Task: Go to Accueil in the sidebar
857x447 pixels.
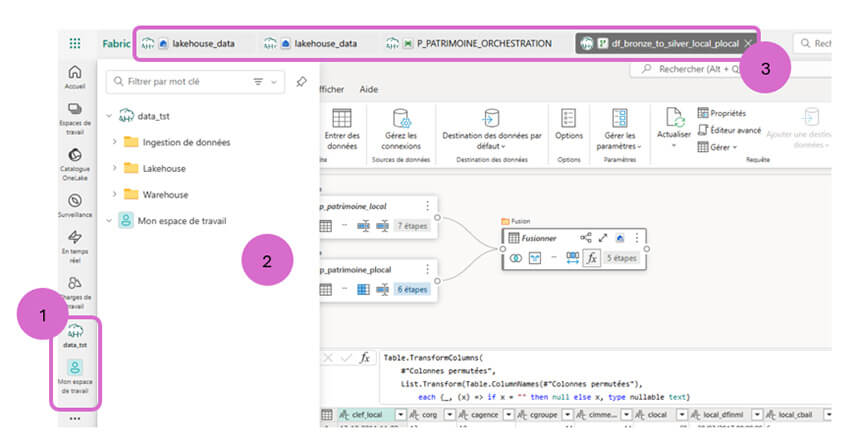Action: tap(75, 77)
